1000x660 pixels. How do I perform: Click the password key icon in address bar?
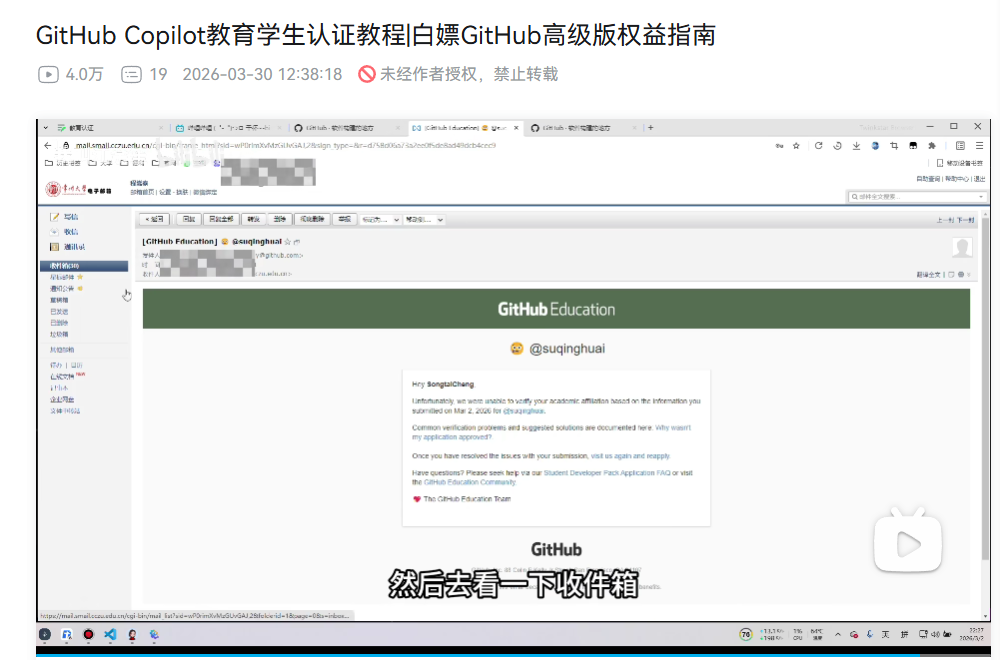779,145
